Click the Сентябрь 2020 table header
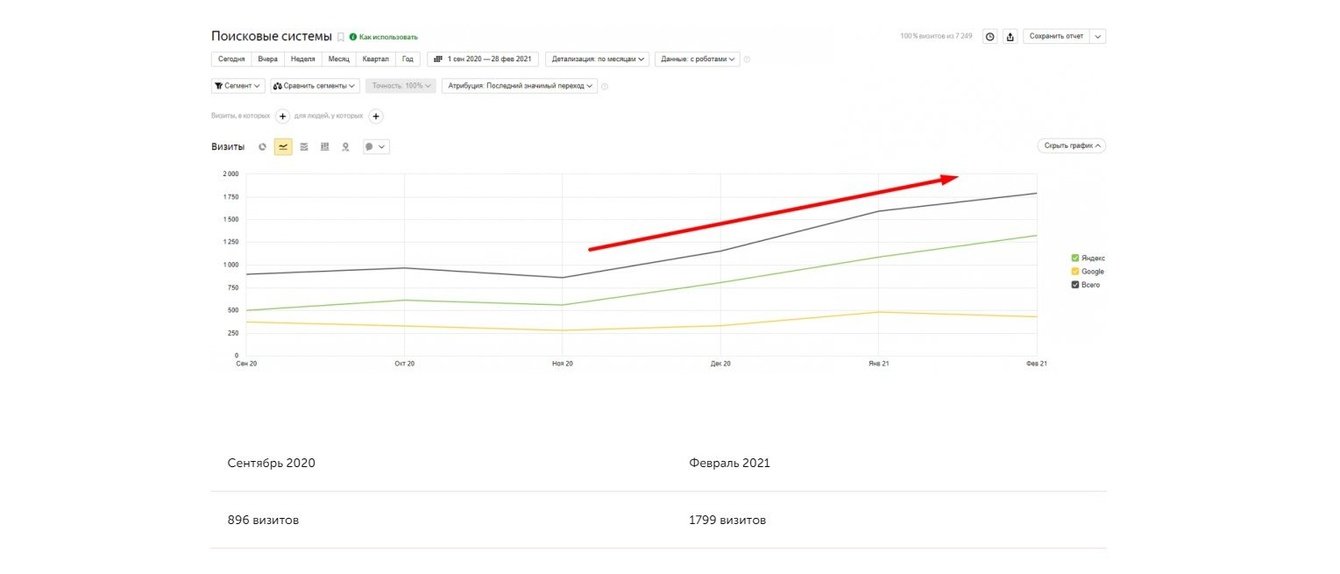Viewport: 1340px width, 574px height. [271, 463]
